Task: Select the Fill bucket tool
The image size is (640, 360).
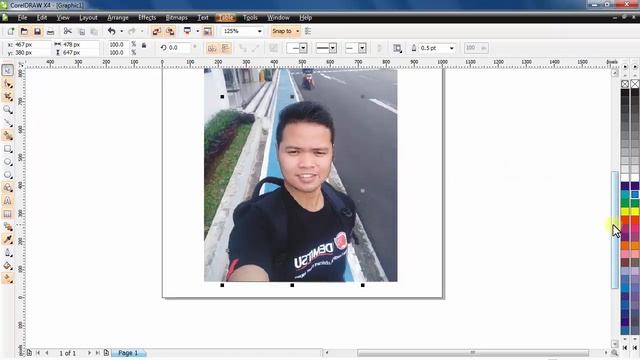Action: pyautogui.click(x=7, y=266)
